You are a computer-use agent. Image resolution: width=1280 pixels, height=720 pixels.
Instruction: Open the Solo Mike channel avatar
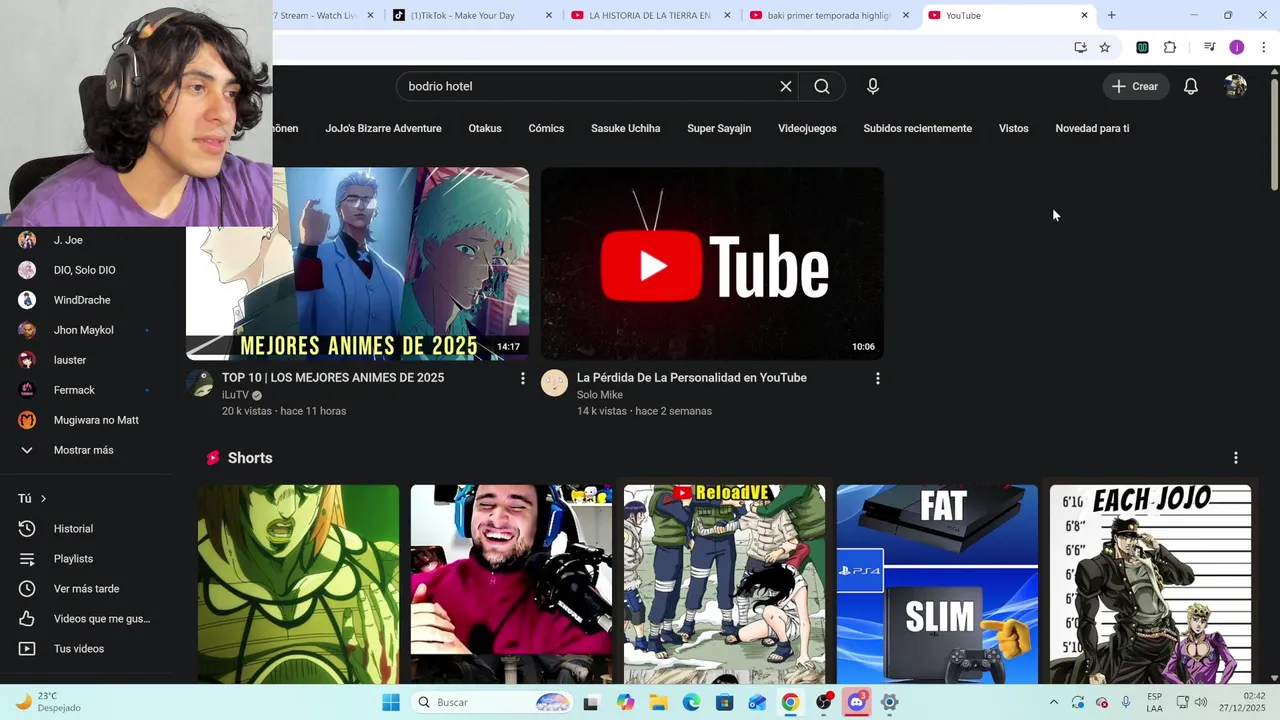[x=554, y=383]
